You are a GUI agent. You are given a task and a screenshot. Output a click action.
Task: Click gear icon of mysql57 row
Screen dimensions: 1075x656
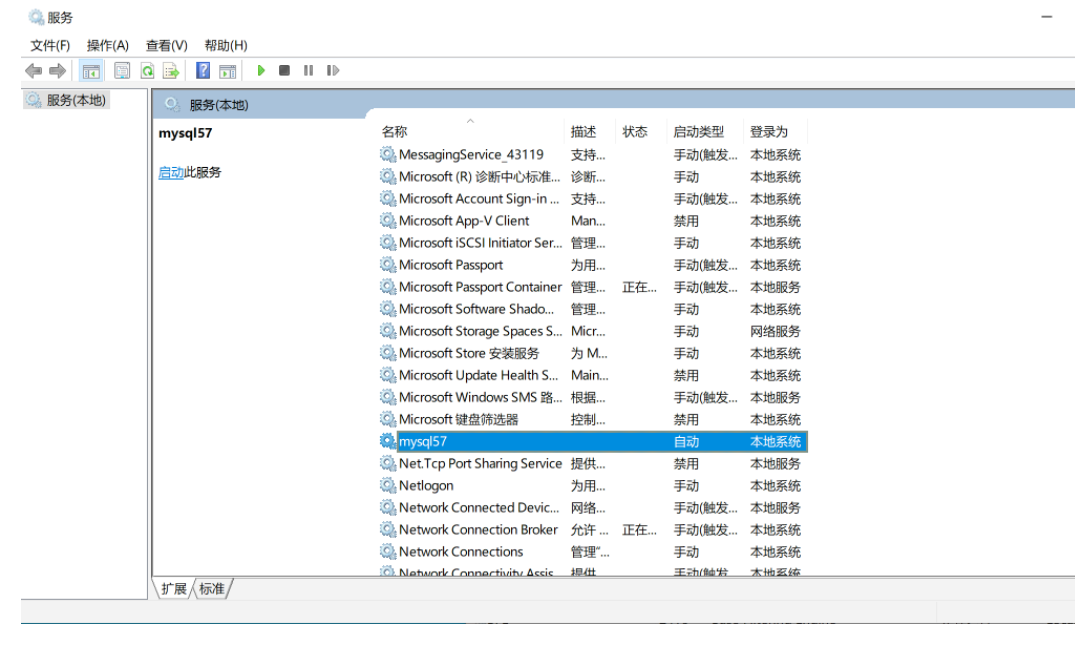pyautogui.click(x=388, y=441)
